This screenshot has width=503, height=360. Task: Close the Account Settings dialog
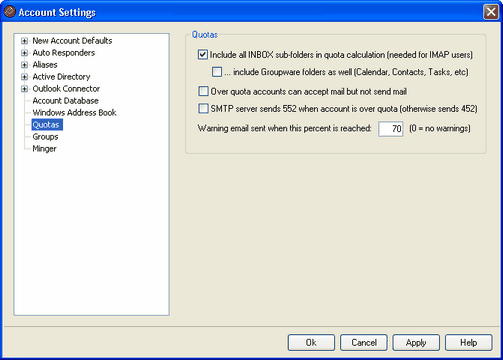pos(491,12)
